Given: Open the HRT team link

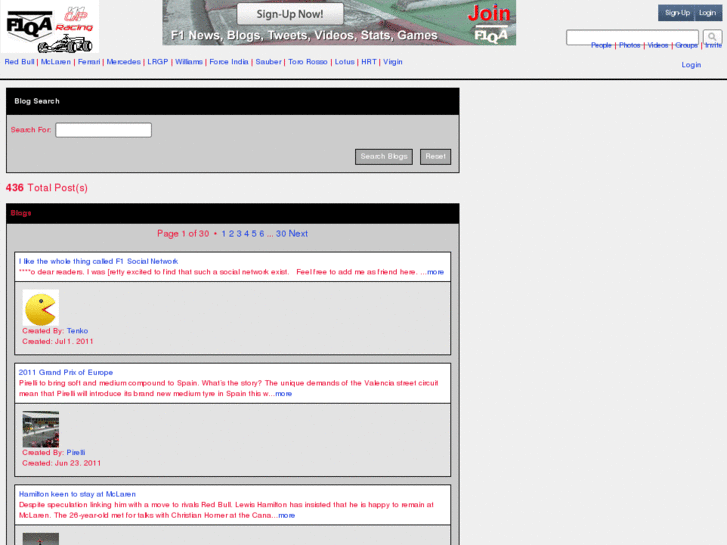Looking at the screenshot, I should pos(369,62).
